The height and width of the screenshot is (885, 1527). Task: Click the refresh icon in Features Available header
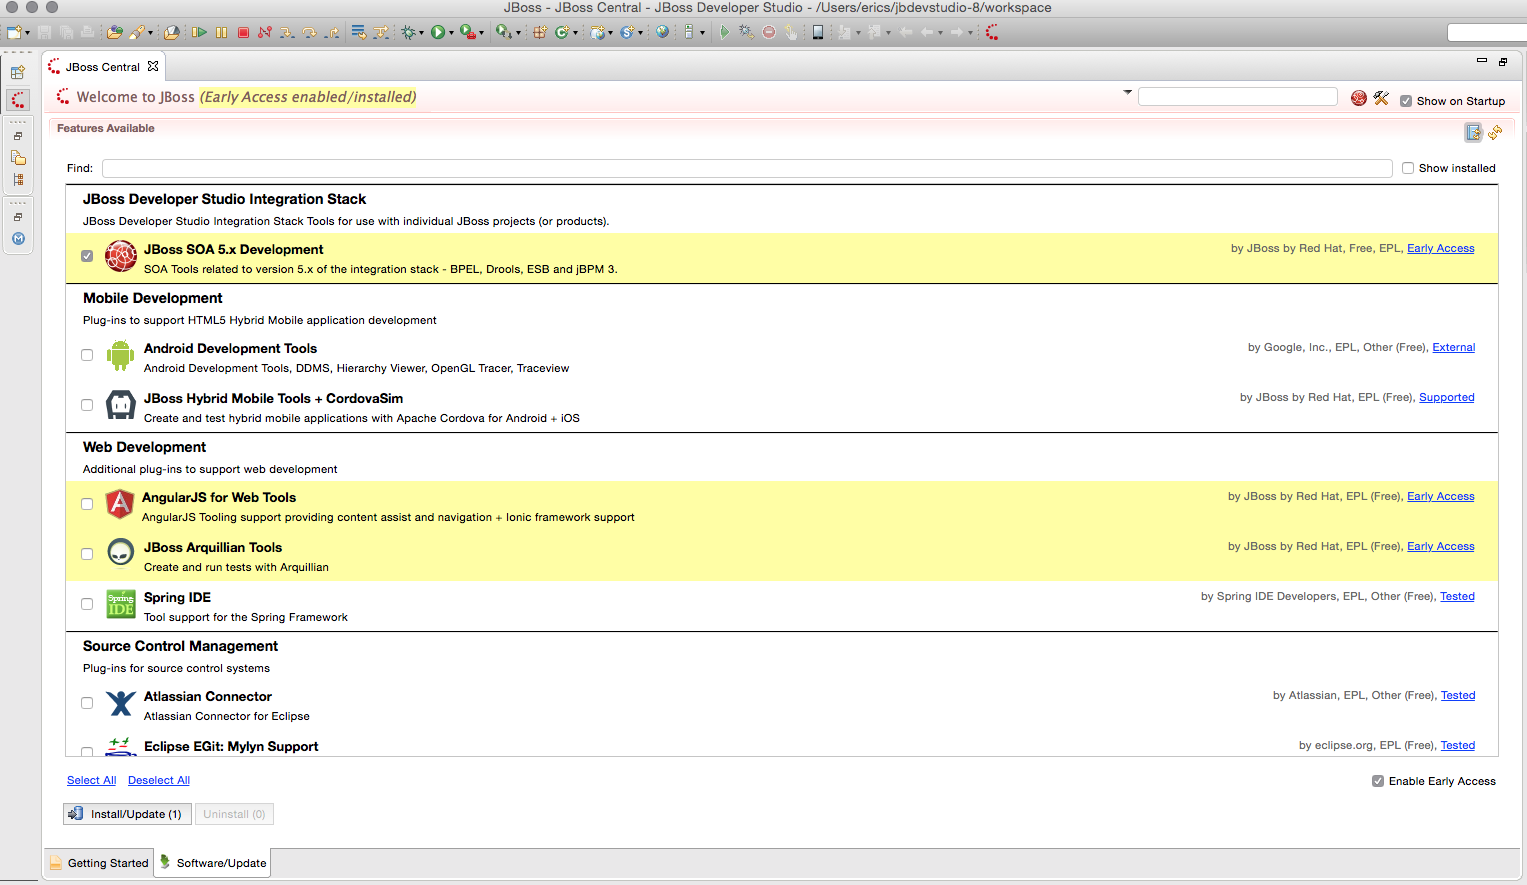click(x=1495, y=133)
